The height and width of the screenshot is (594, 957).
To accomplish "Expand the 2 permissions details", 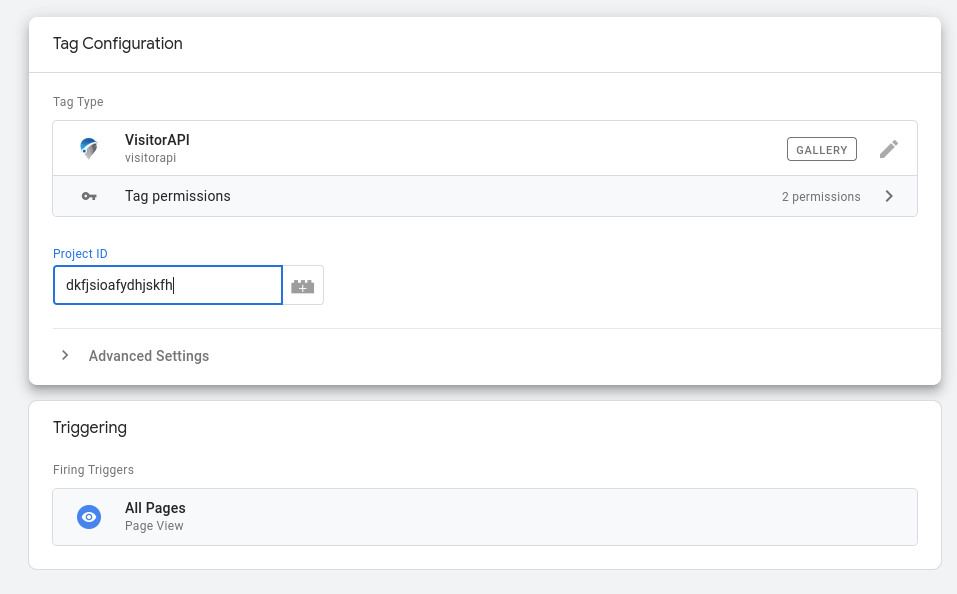I will click(821, 197).
